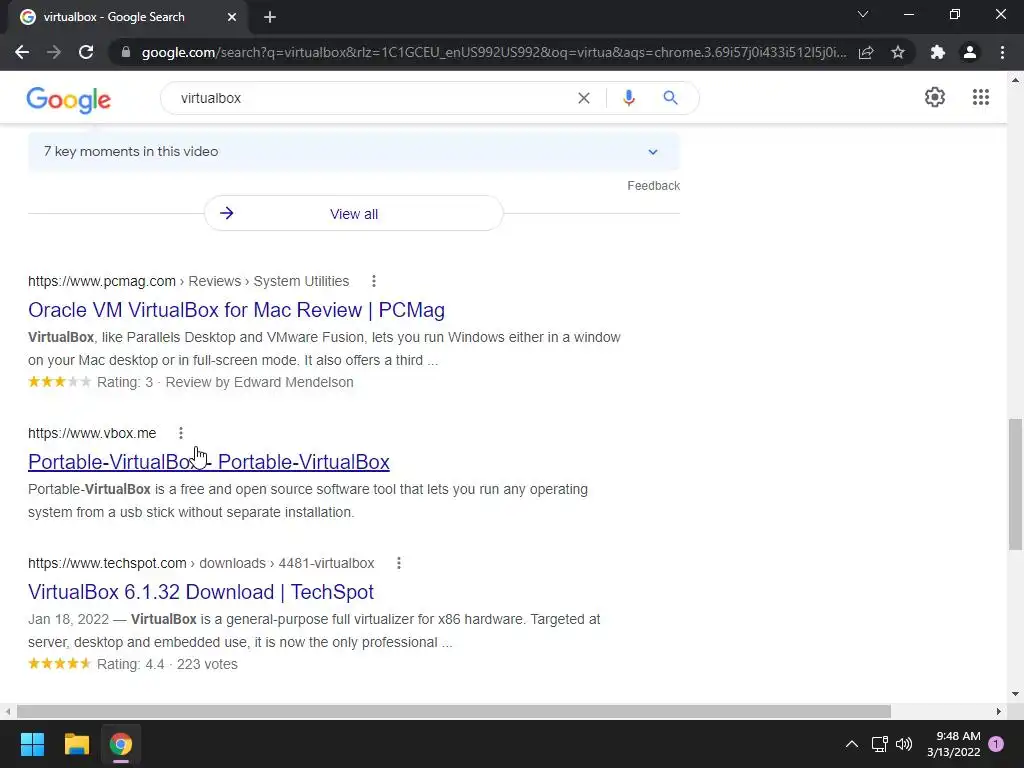Start voice search with the microphone
The image size is (1024, 768).
(x=629, y=98)
